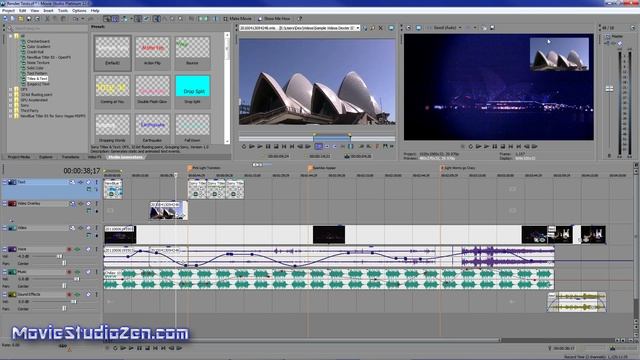Toggle loop playback on timeline transport

[115, 348]
